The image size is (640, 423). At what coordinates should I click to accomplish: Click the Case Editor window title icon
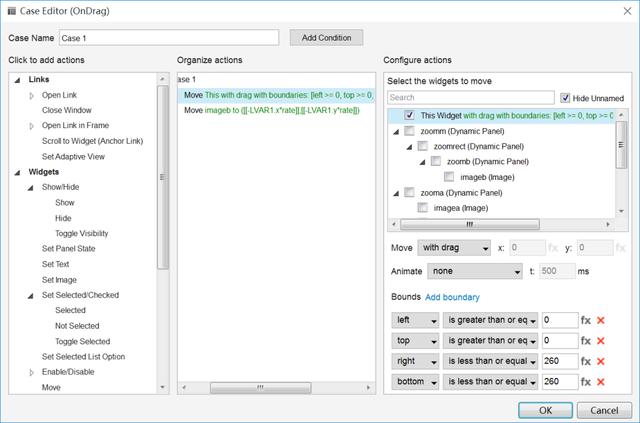coord(12,11)
